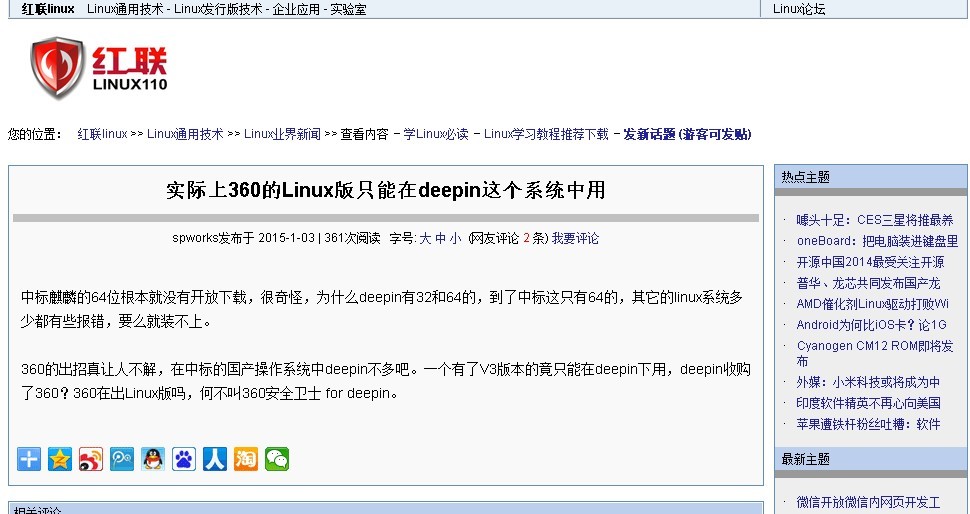This screenshot has width=970, height=514.
Task: Share to Taobao orange icon
Action: coord(246,459)
